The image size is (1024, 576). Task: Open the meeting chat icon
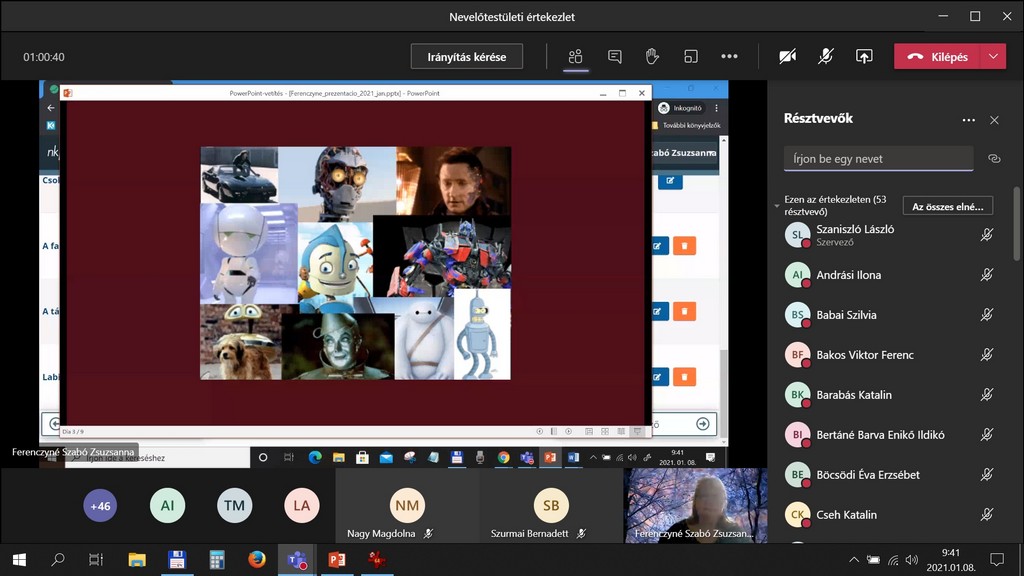[x=615, y=57]
